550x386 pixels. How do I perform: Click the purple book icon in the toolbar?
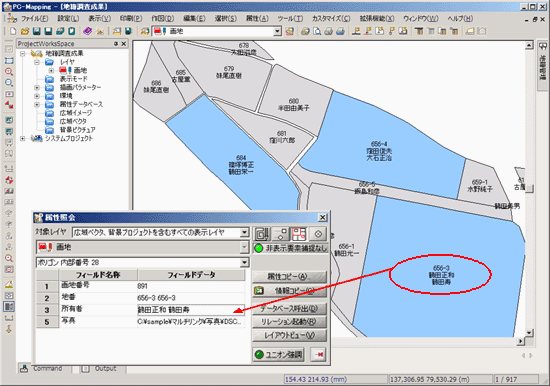[x=87, y=31]
